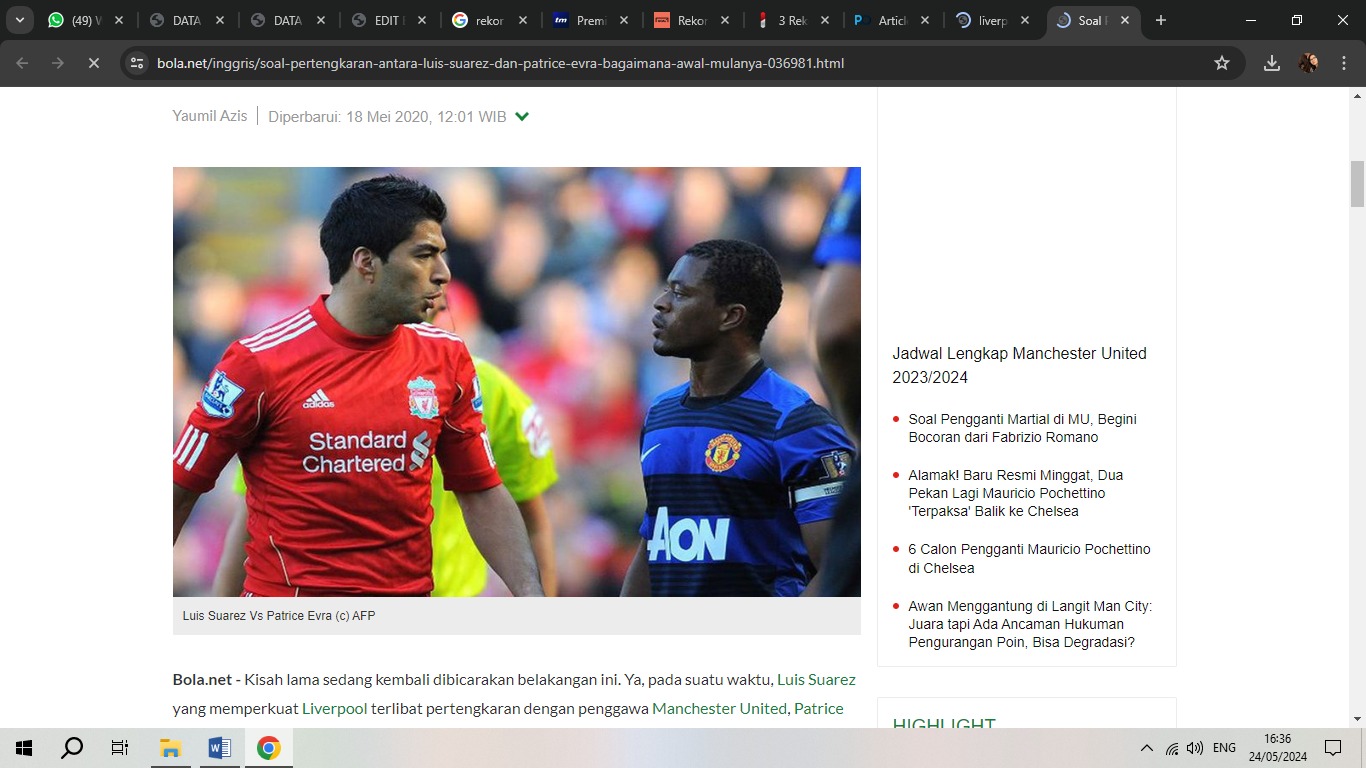Open Task View on the taskbar

click(x=120, y=748)
